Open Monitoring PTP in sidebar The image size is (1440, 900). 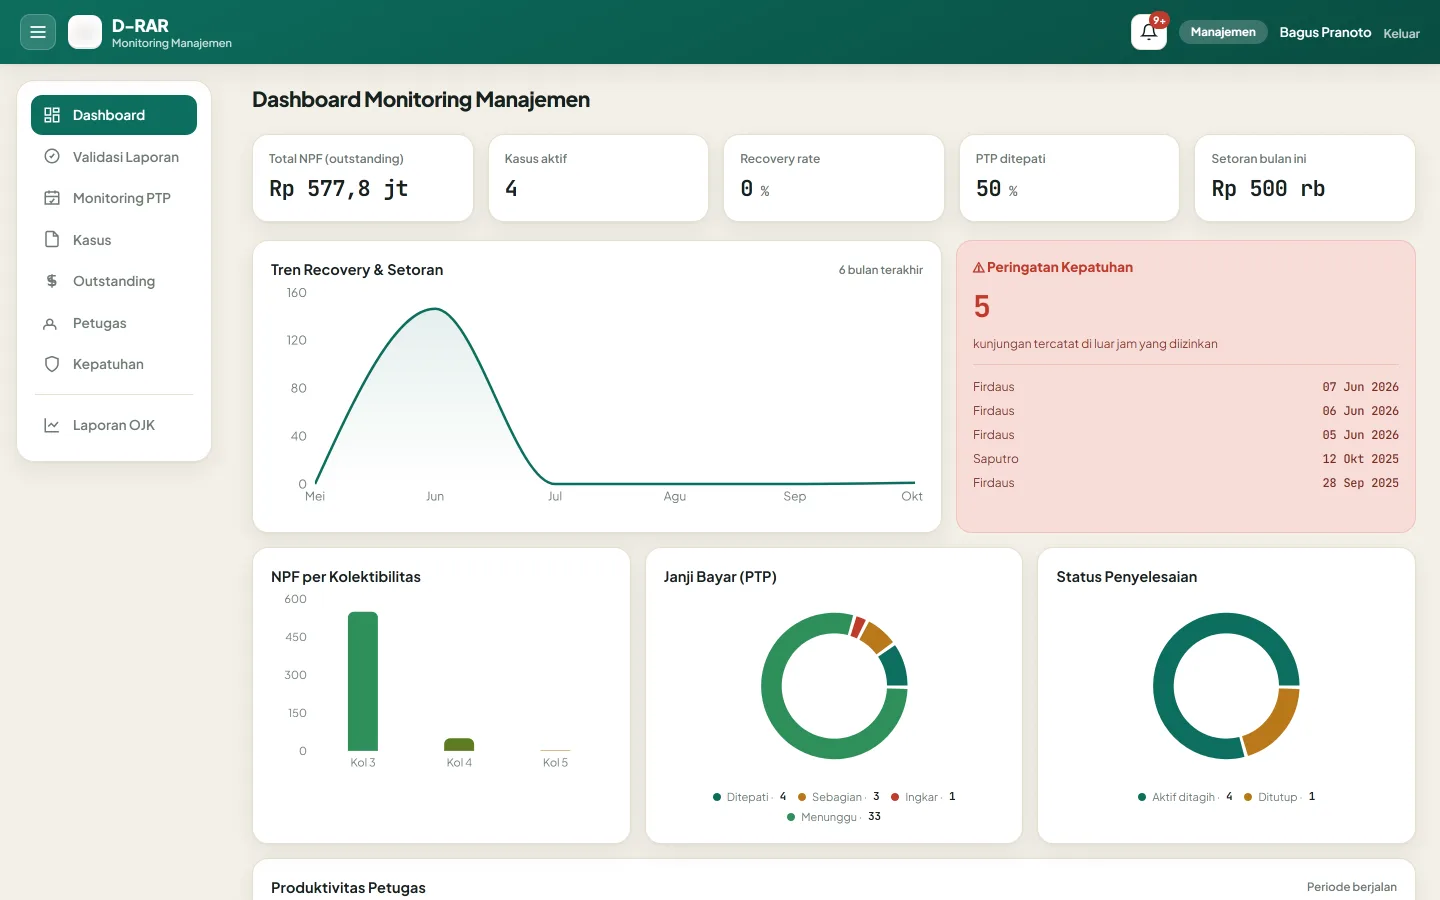click(x=114, y=198)
